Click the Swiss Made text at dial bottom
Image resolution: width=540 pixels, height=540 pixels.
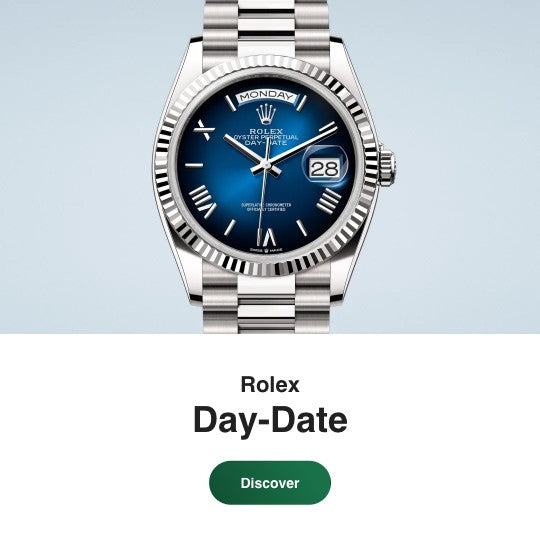[266, 250]
